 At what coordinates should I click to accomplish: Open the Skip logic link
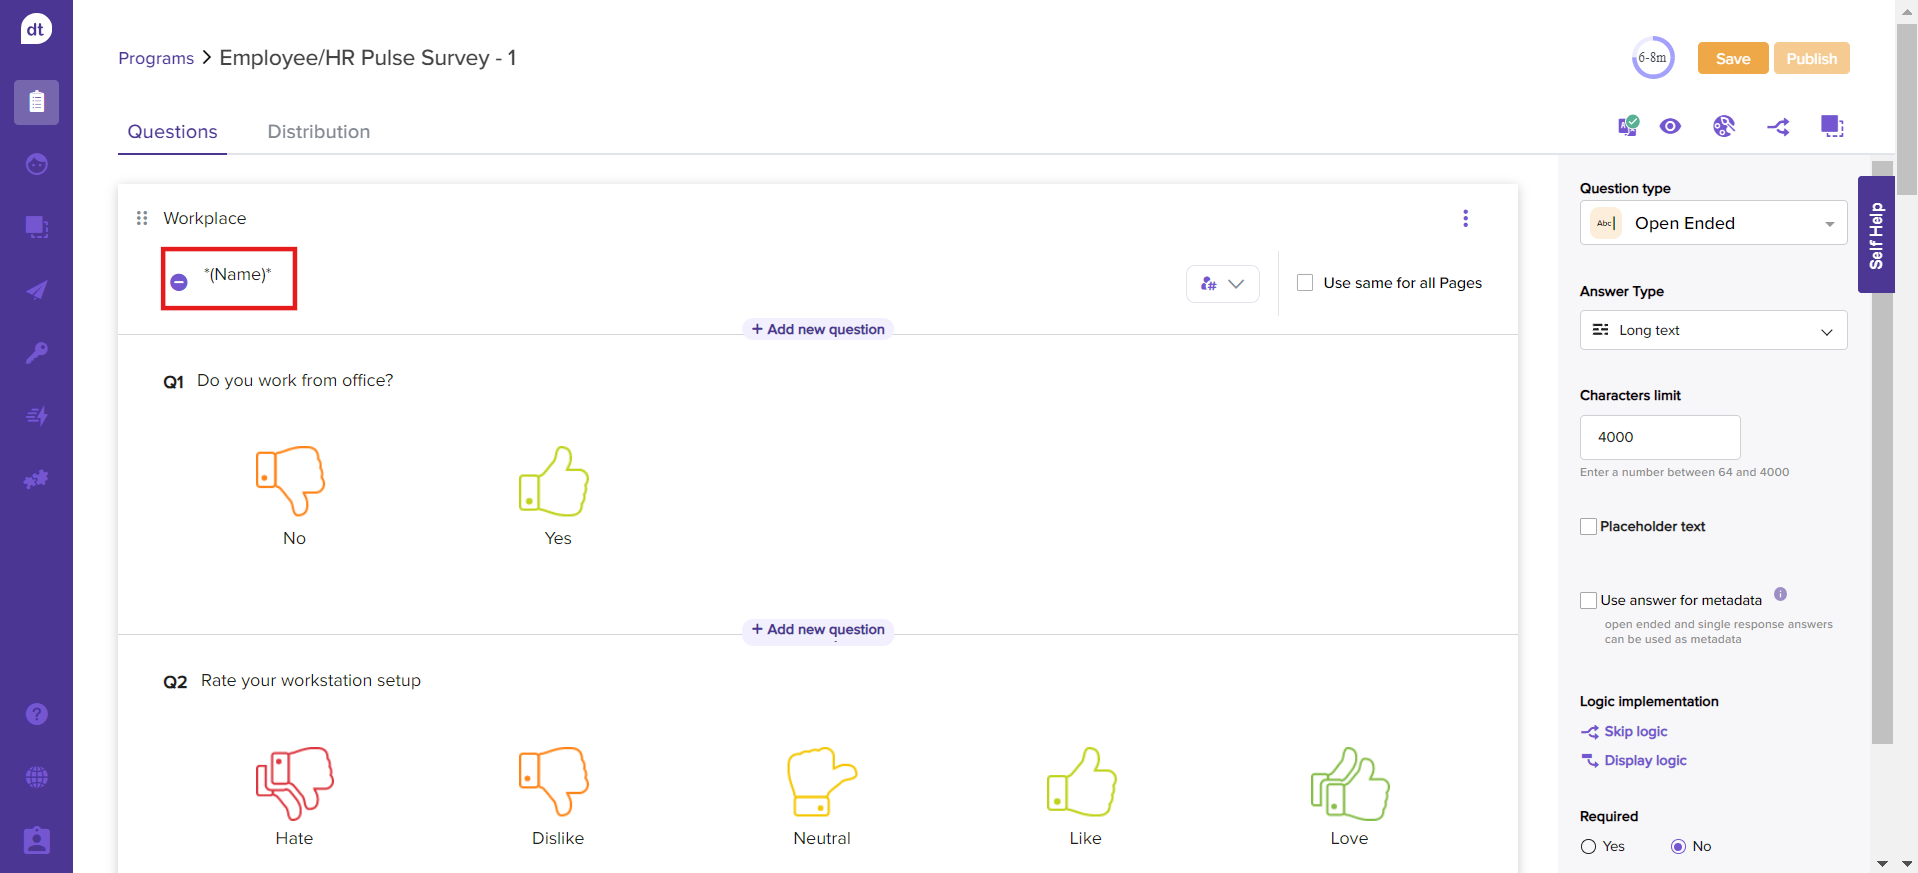[x=1635, y=732]
